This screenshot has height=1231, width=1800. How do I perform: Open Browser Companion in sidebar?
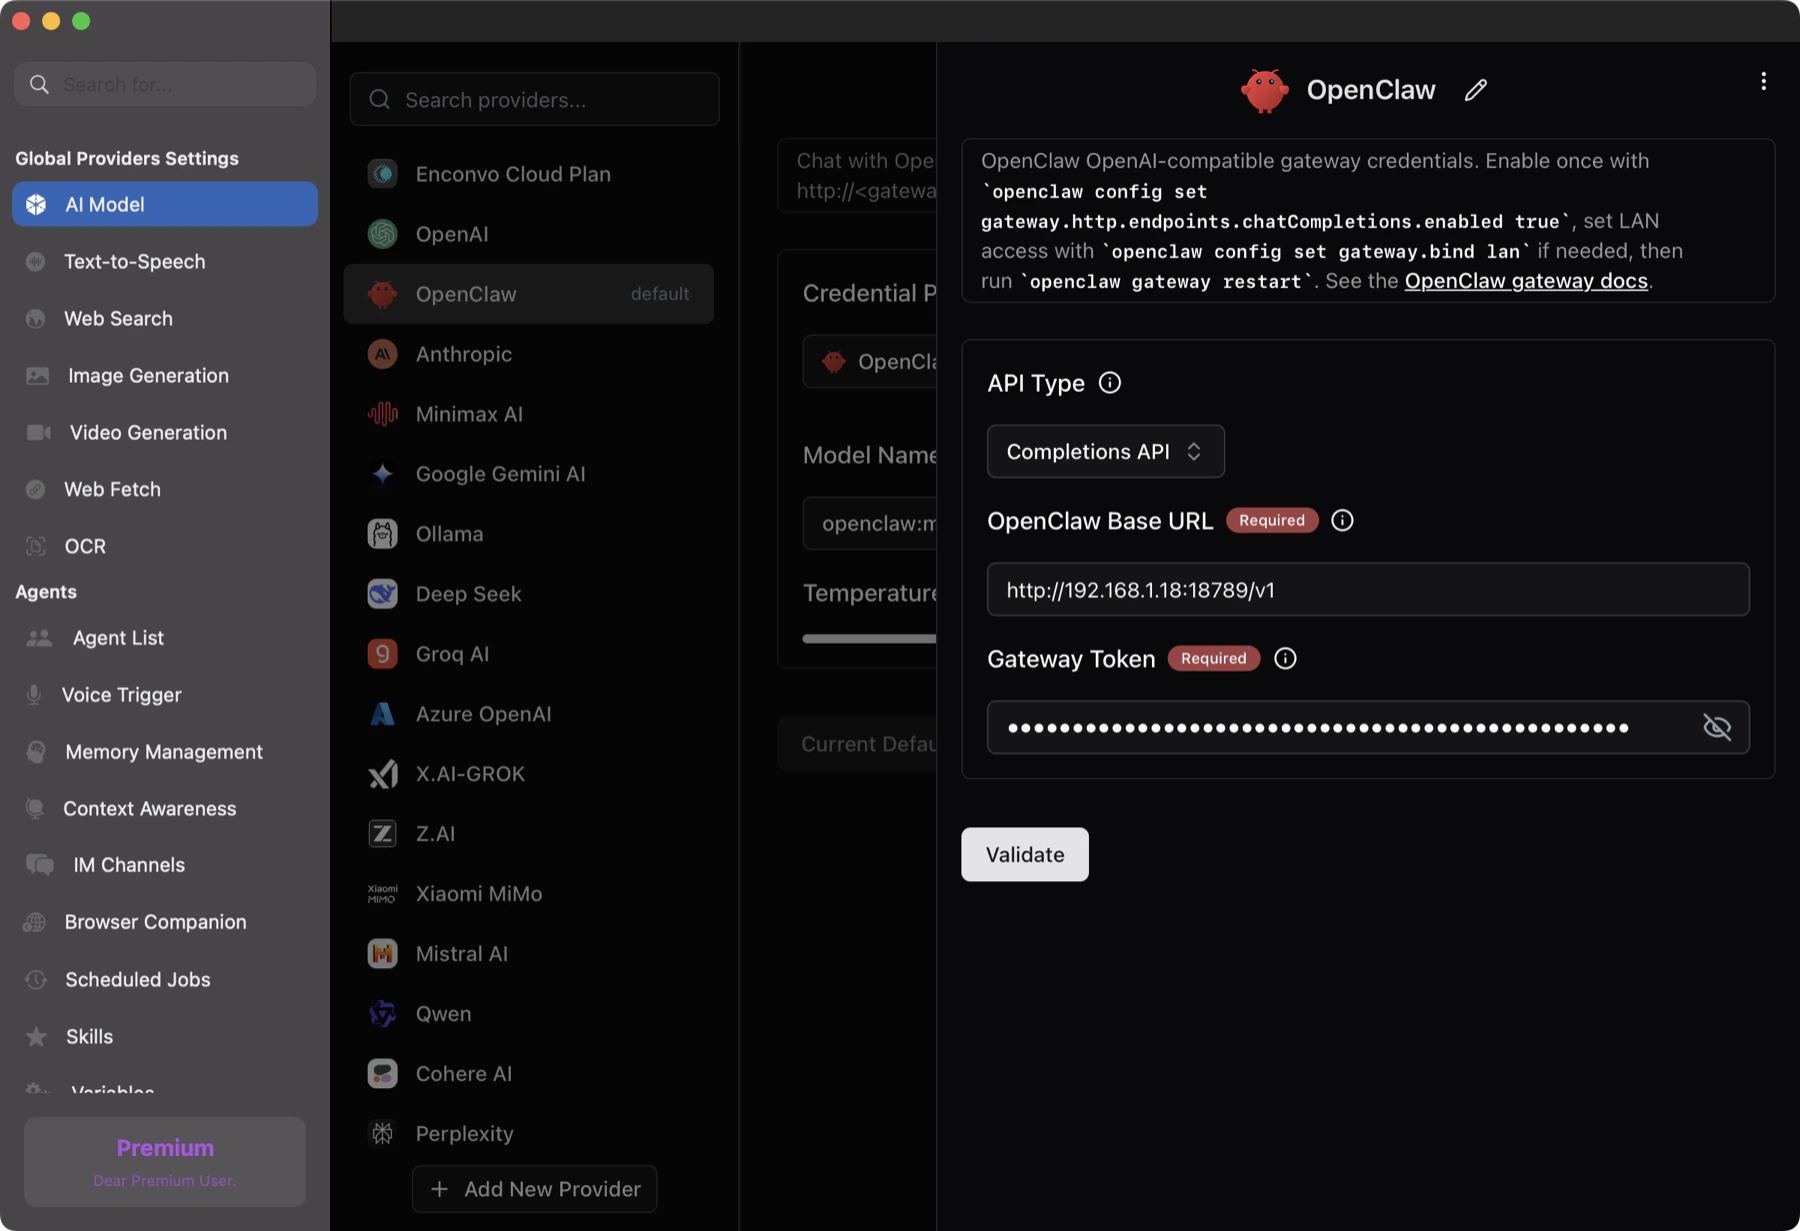165,922
